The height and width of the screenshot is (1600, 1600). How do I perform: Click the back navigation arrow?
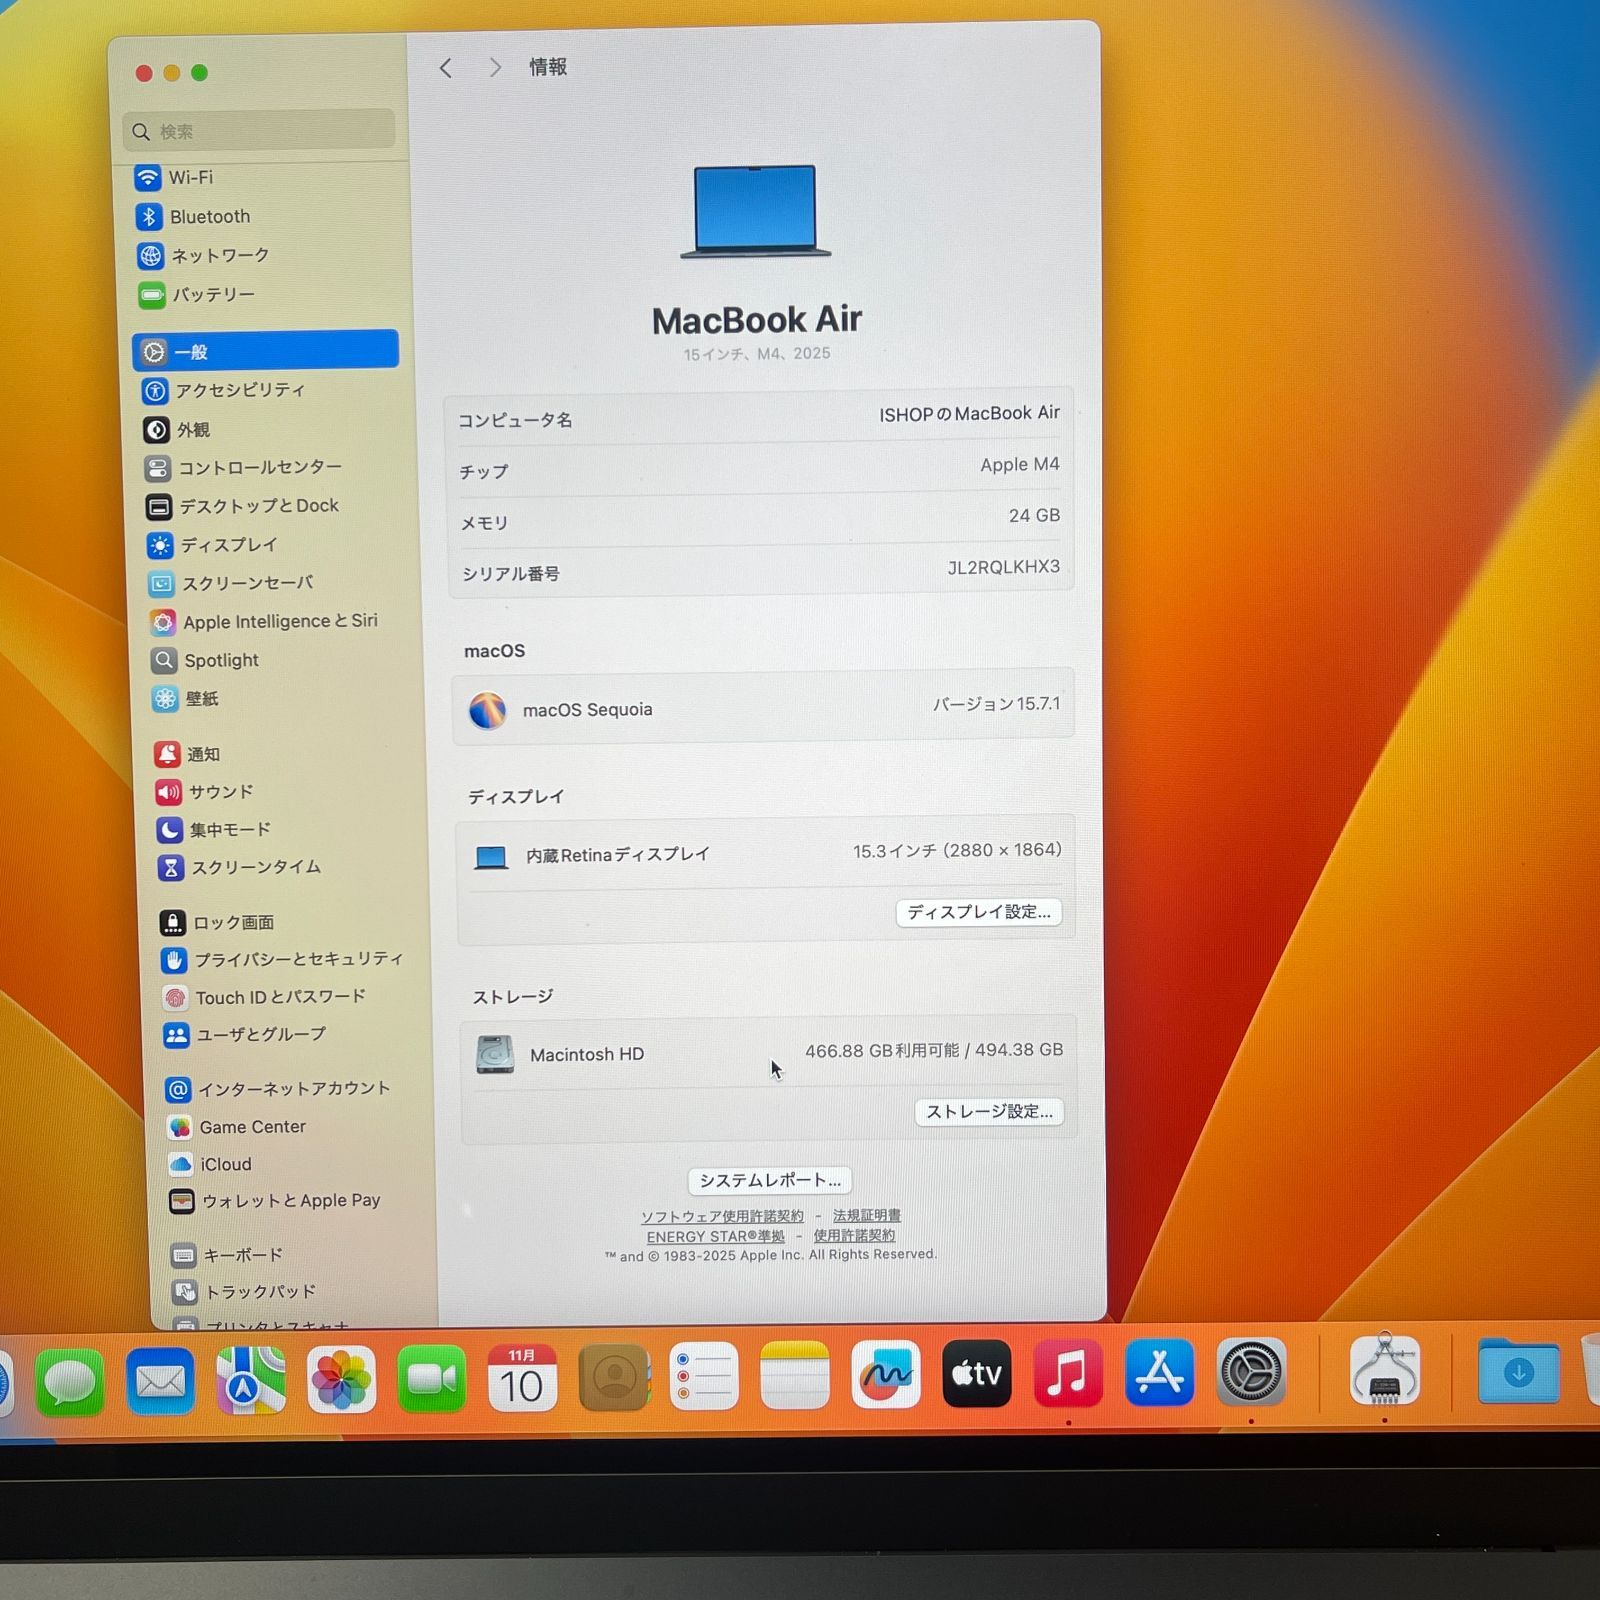click(446, 67)
